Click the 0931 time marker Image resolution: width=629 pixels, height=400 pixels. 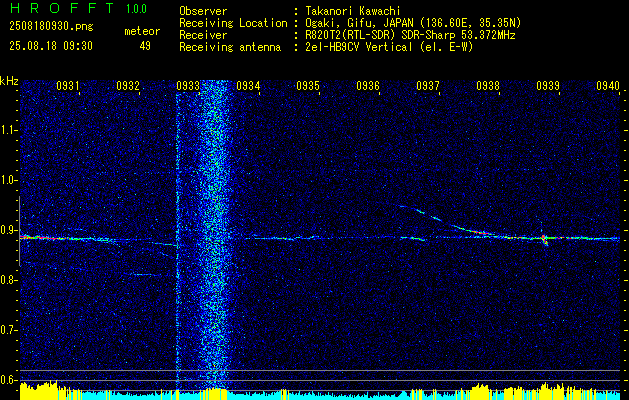point(67,85)
